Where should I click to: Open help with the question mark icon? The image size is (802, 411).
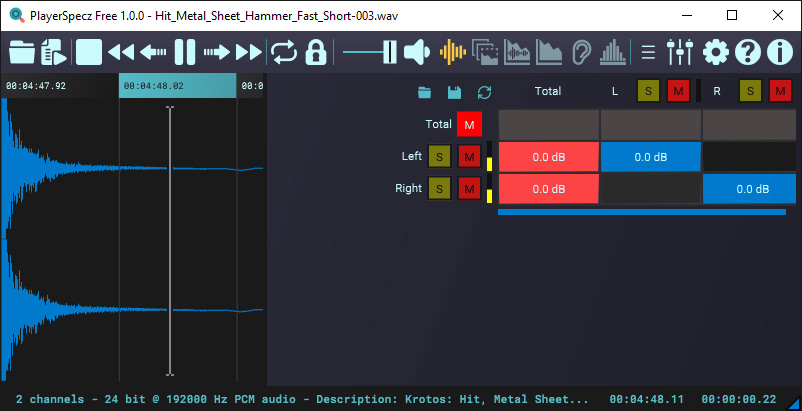tap(747, 52)
